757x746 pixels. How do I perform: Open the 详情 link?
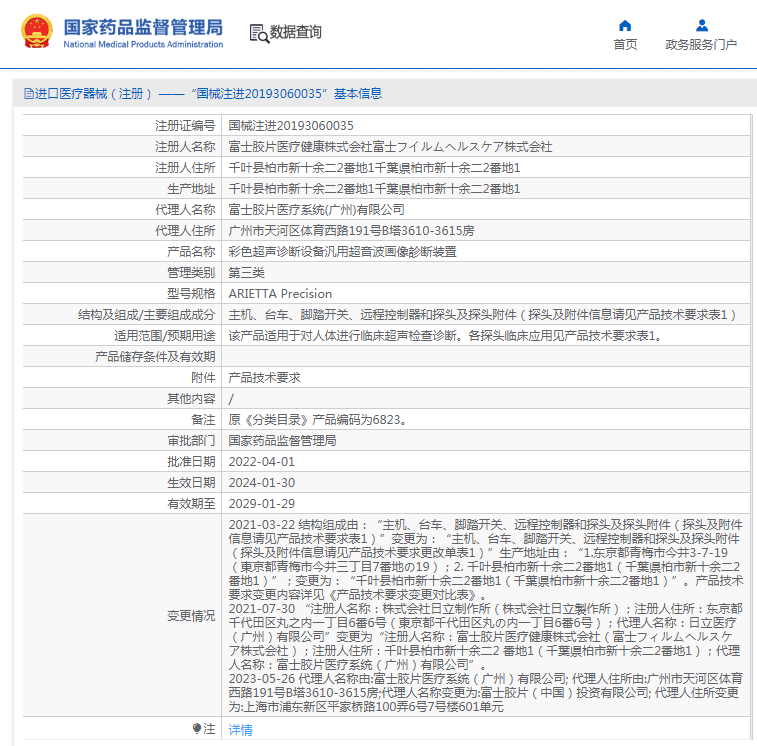tap(240, 730)
